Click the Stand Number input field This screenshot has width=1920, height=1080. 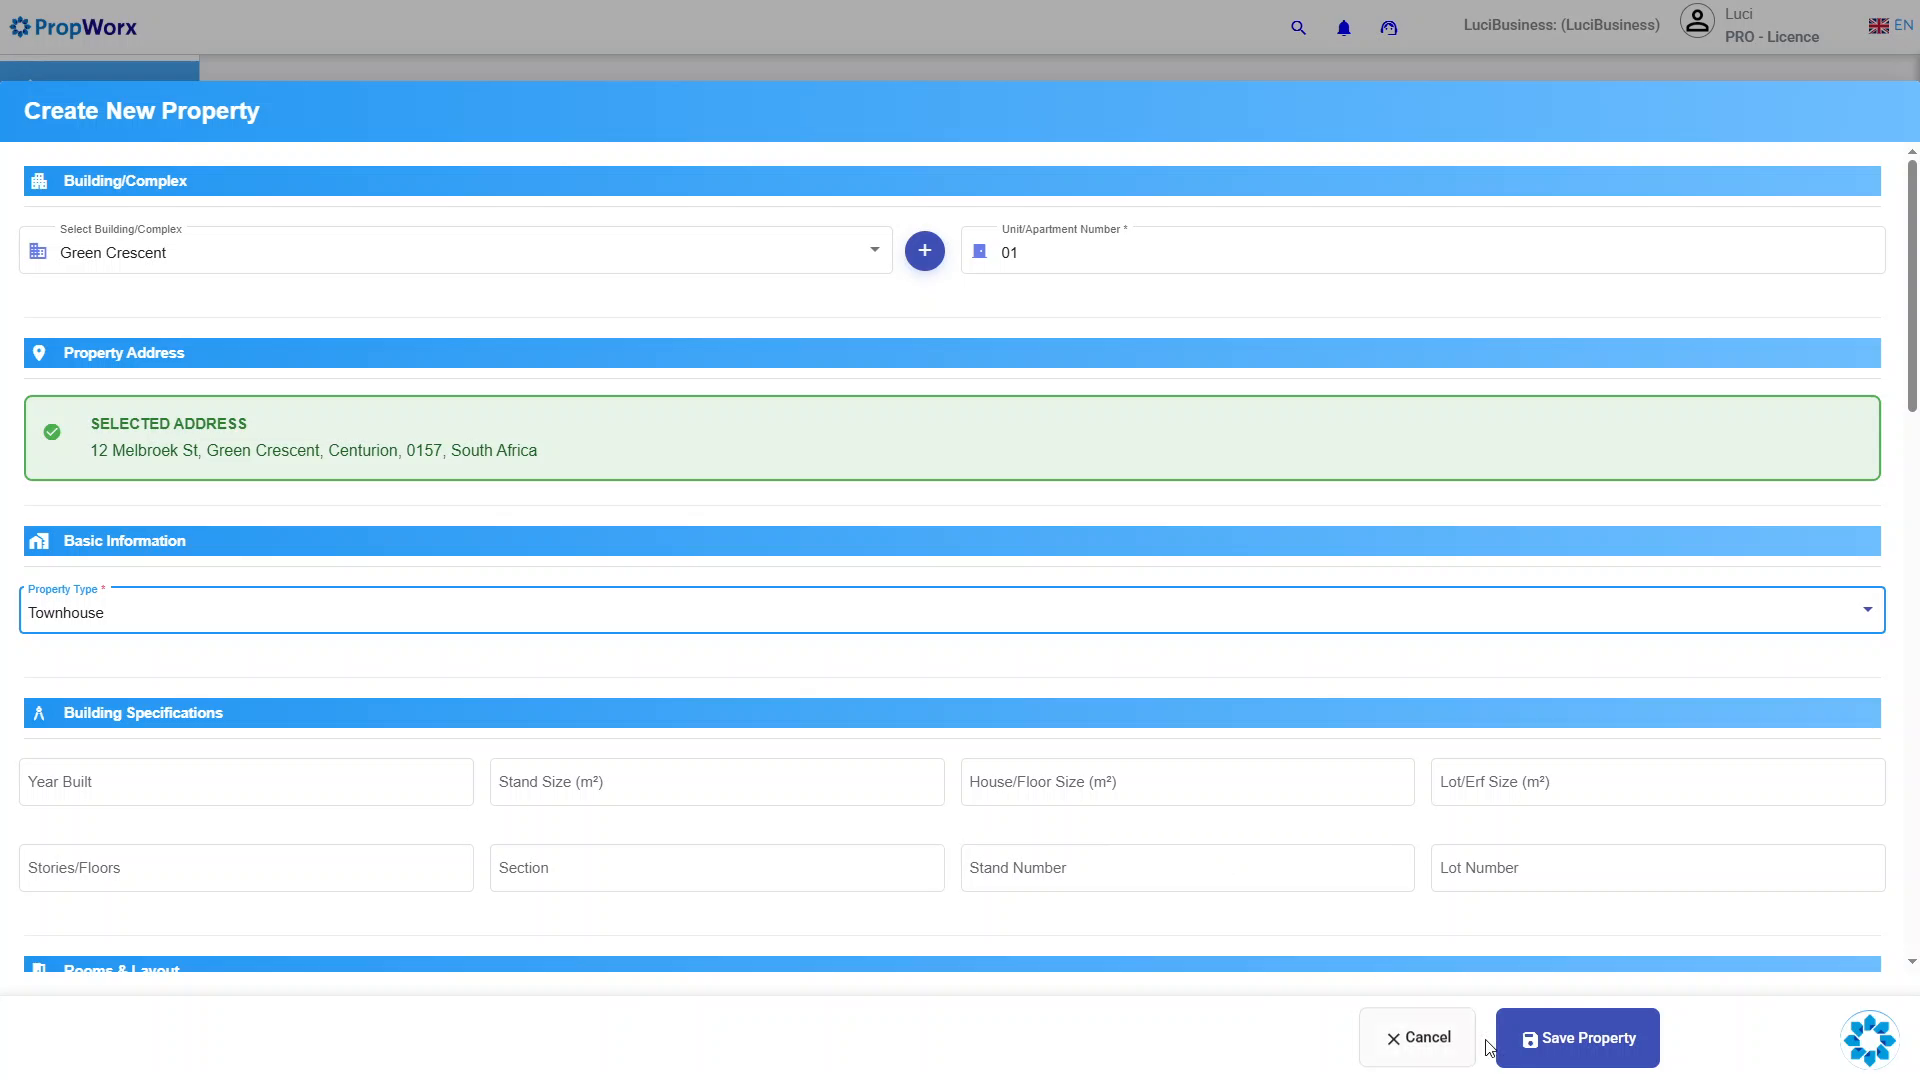1187,868
